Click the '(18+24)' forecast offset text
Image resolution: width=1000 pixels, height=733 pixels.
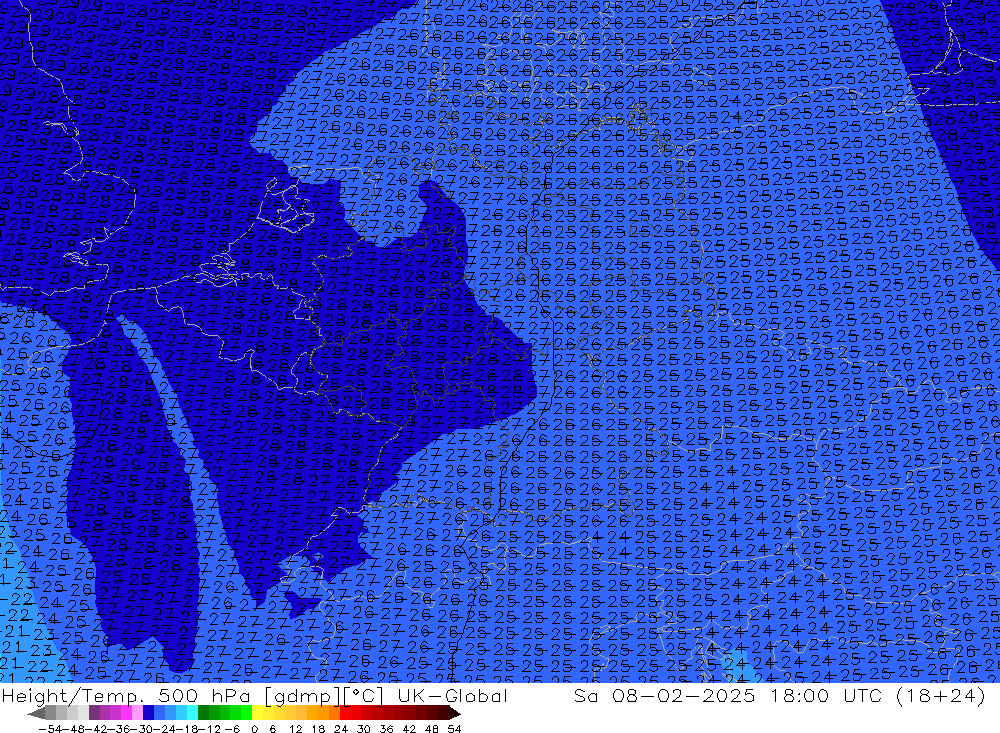(x=941, y=696)
